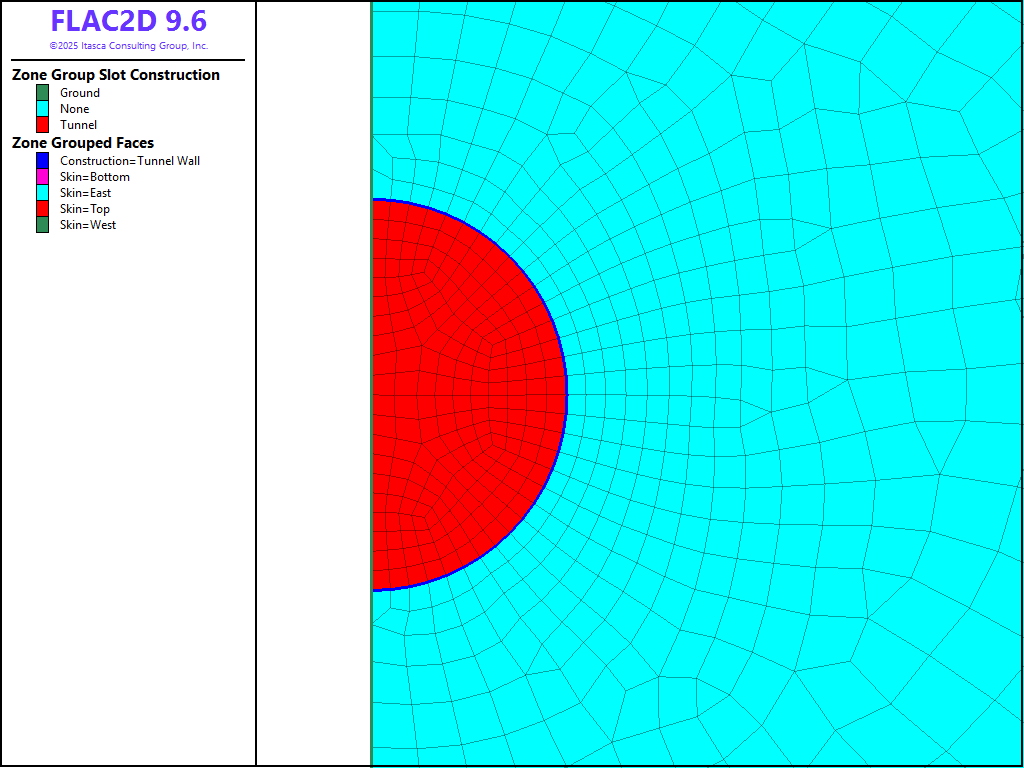Select the Skin=Bottom label text
1024x768 pixels.
click(x=95, y=177)
